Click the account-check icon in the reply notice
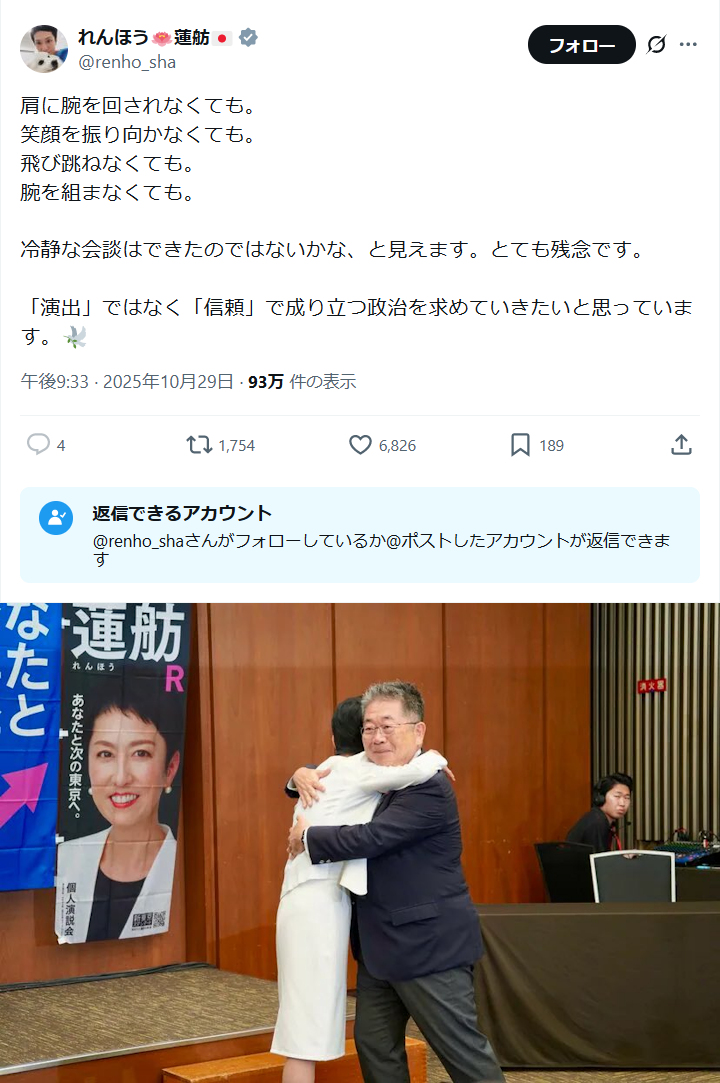The height and width of the screenshot is (1083, 720). coord(56,518)
